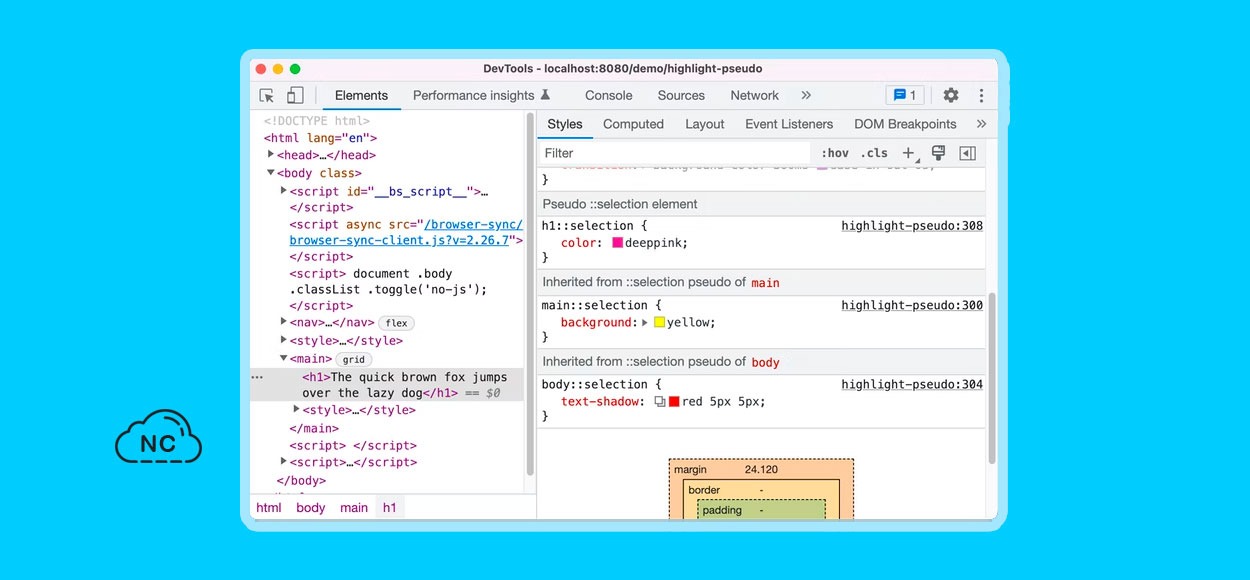Click the border region label in box model
Viewport: 1250px width, 580px height.
(x=704, y=490)
